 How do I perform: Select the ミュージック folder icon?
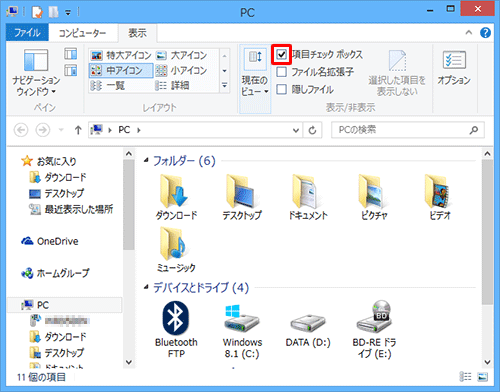[x=176, y=250]
